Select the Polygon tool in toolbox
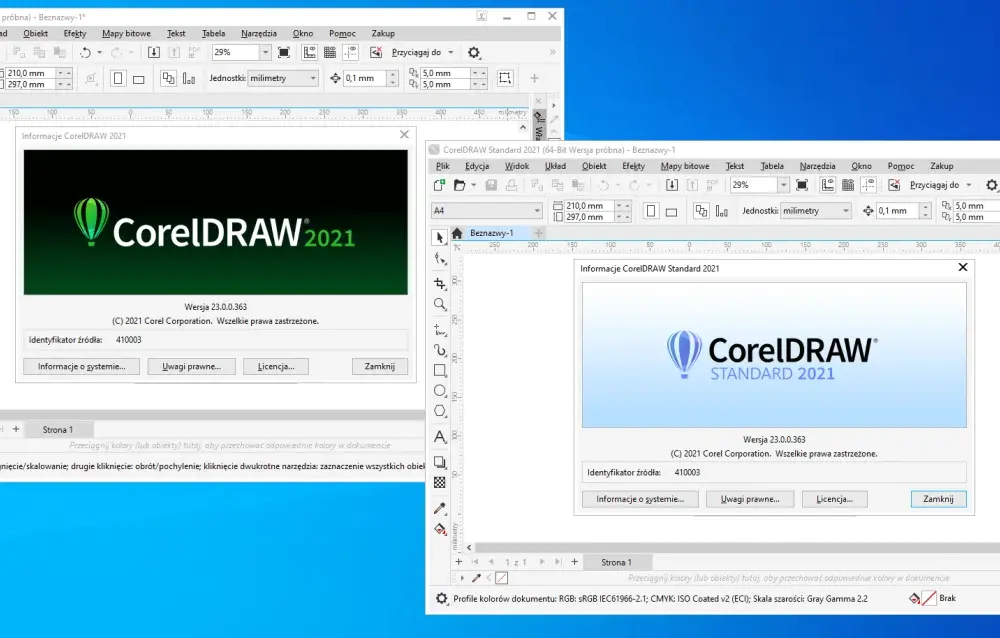The image size is (1000, 638). (x=439, y=411)
